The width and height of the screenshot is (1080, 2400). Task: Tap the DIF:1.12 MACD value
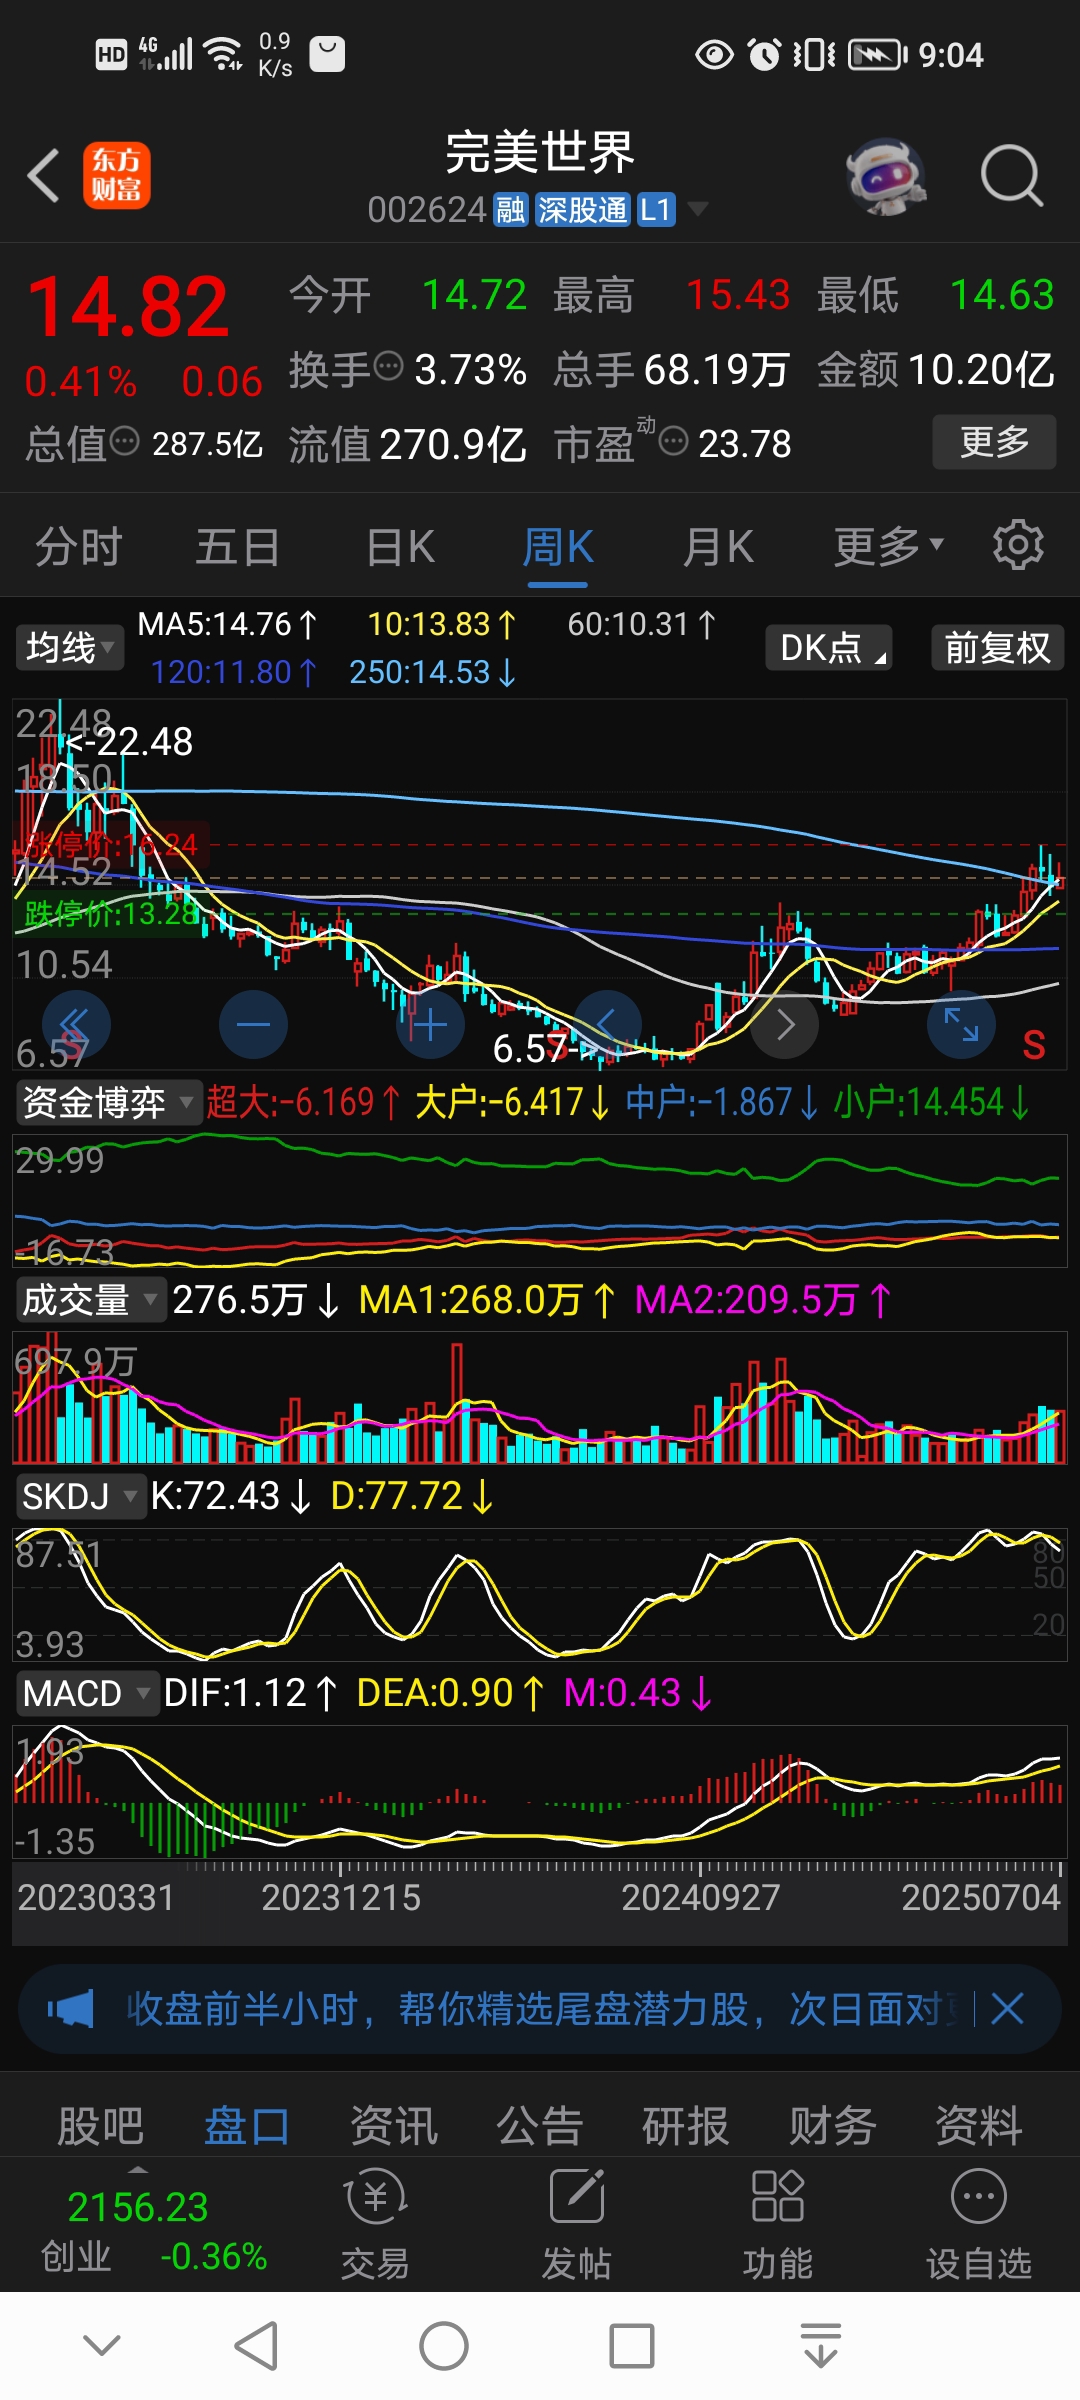[x=250, y=1693]
